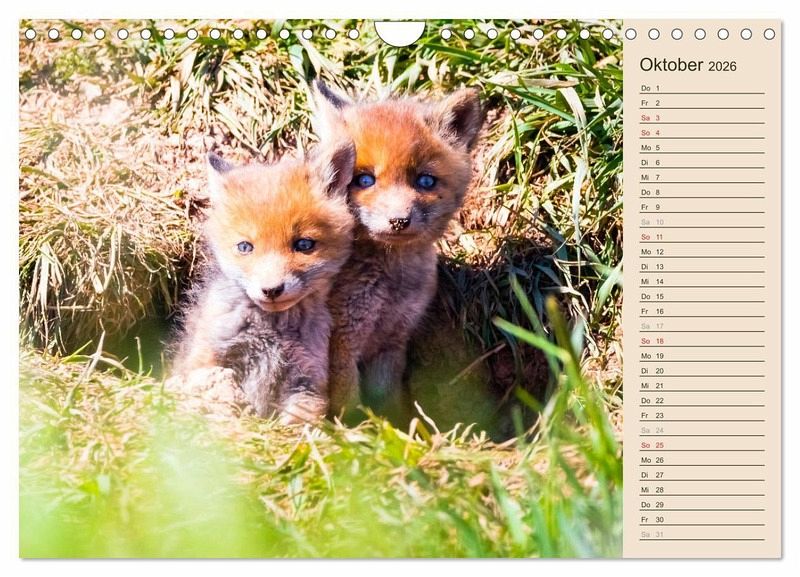Click the Mi 21 date line

(702, 386)
